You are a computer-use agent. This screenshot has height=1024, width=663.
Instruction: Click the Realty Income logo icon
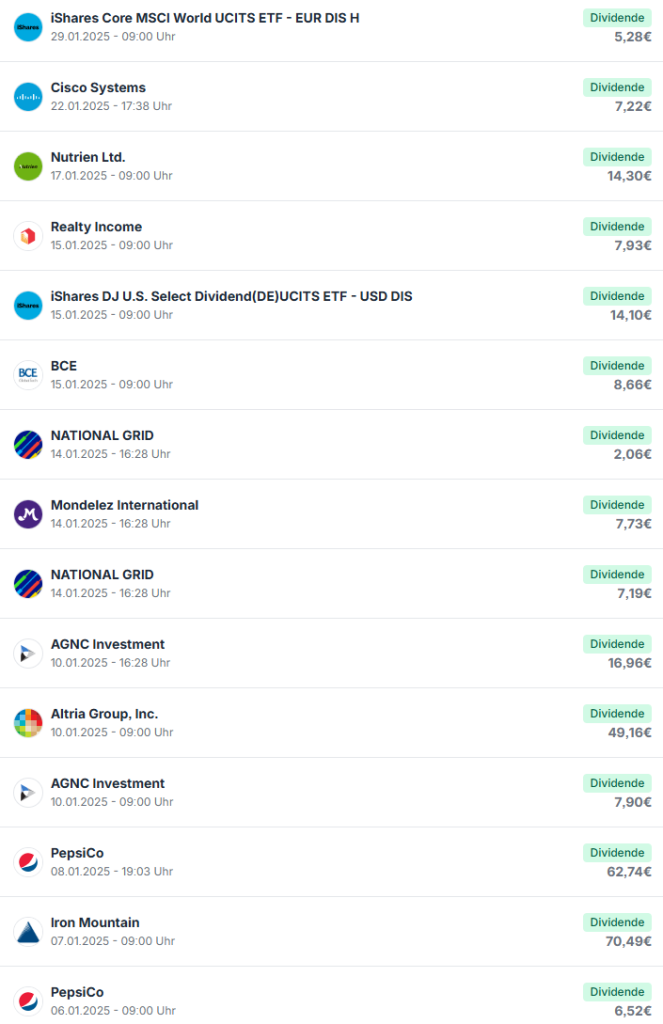pos(28,236)
